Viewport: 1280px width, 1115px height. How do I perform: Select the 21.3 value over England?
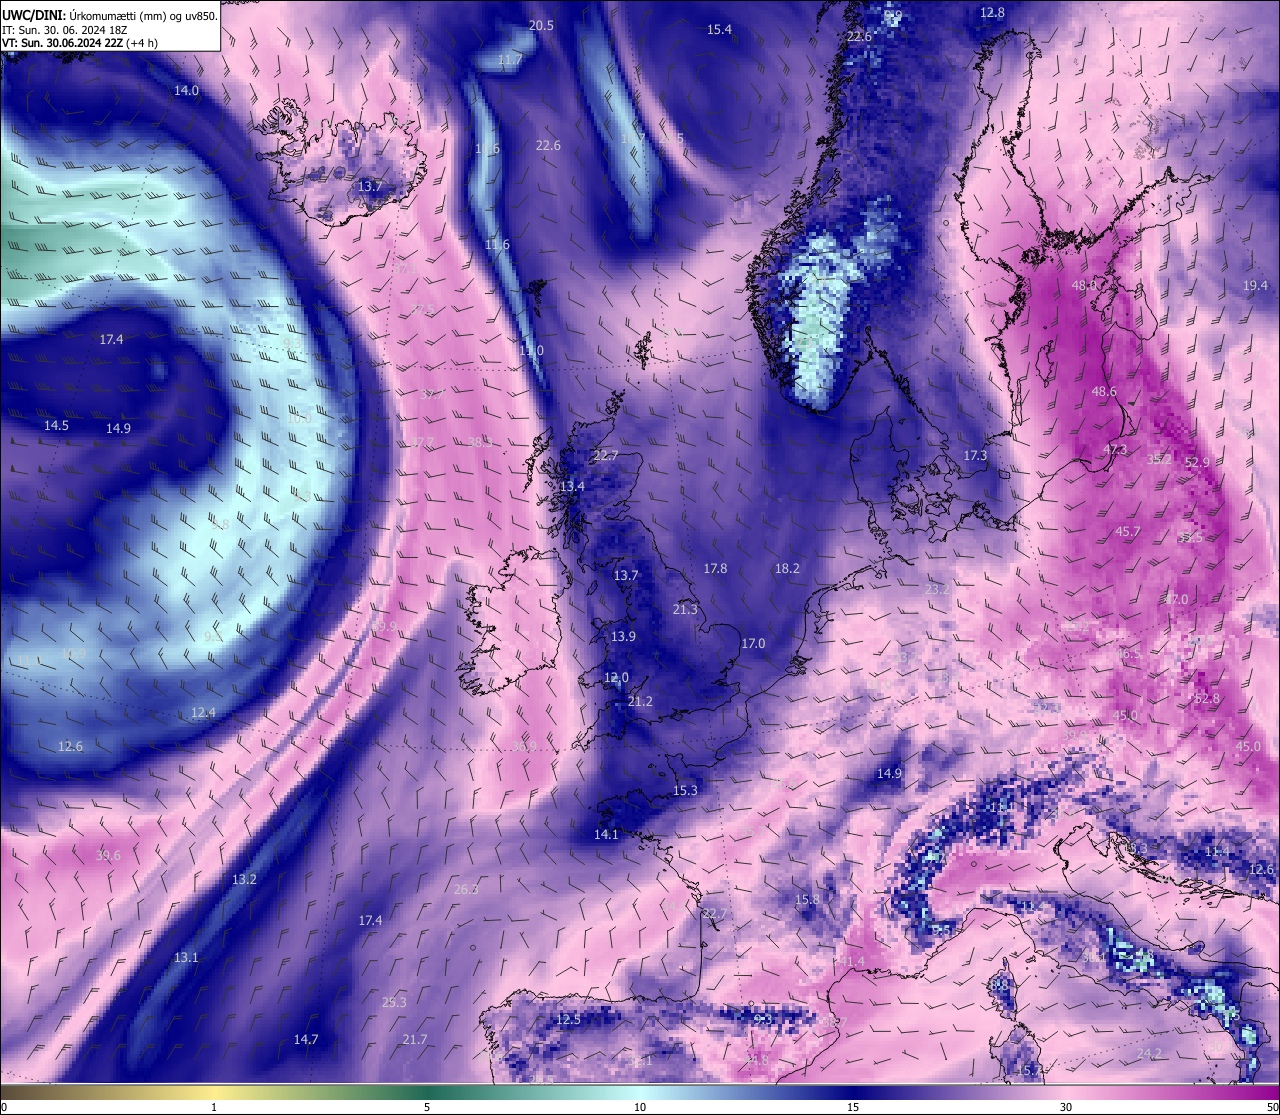tap(685, 609)
